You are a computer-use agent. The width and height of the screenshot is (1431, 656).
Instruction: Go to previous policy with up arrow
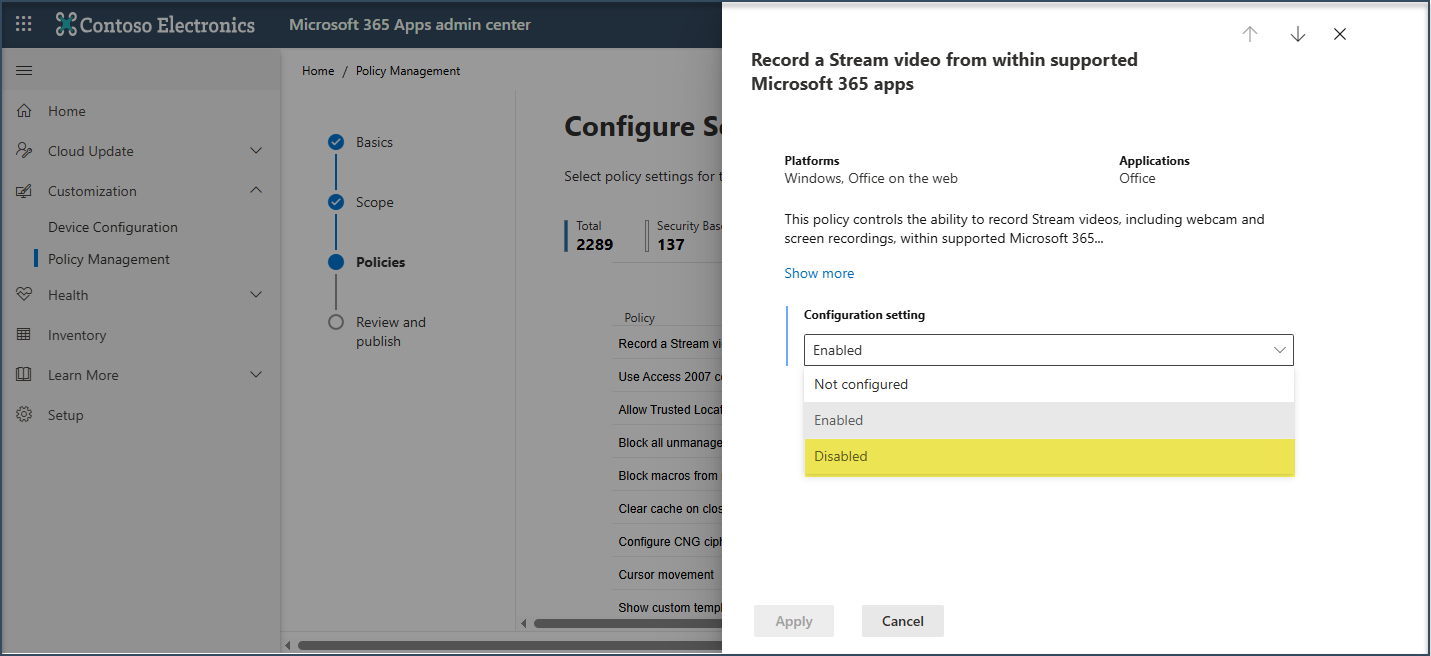pyautogui.click(x=1250, y=34)
